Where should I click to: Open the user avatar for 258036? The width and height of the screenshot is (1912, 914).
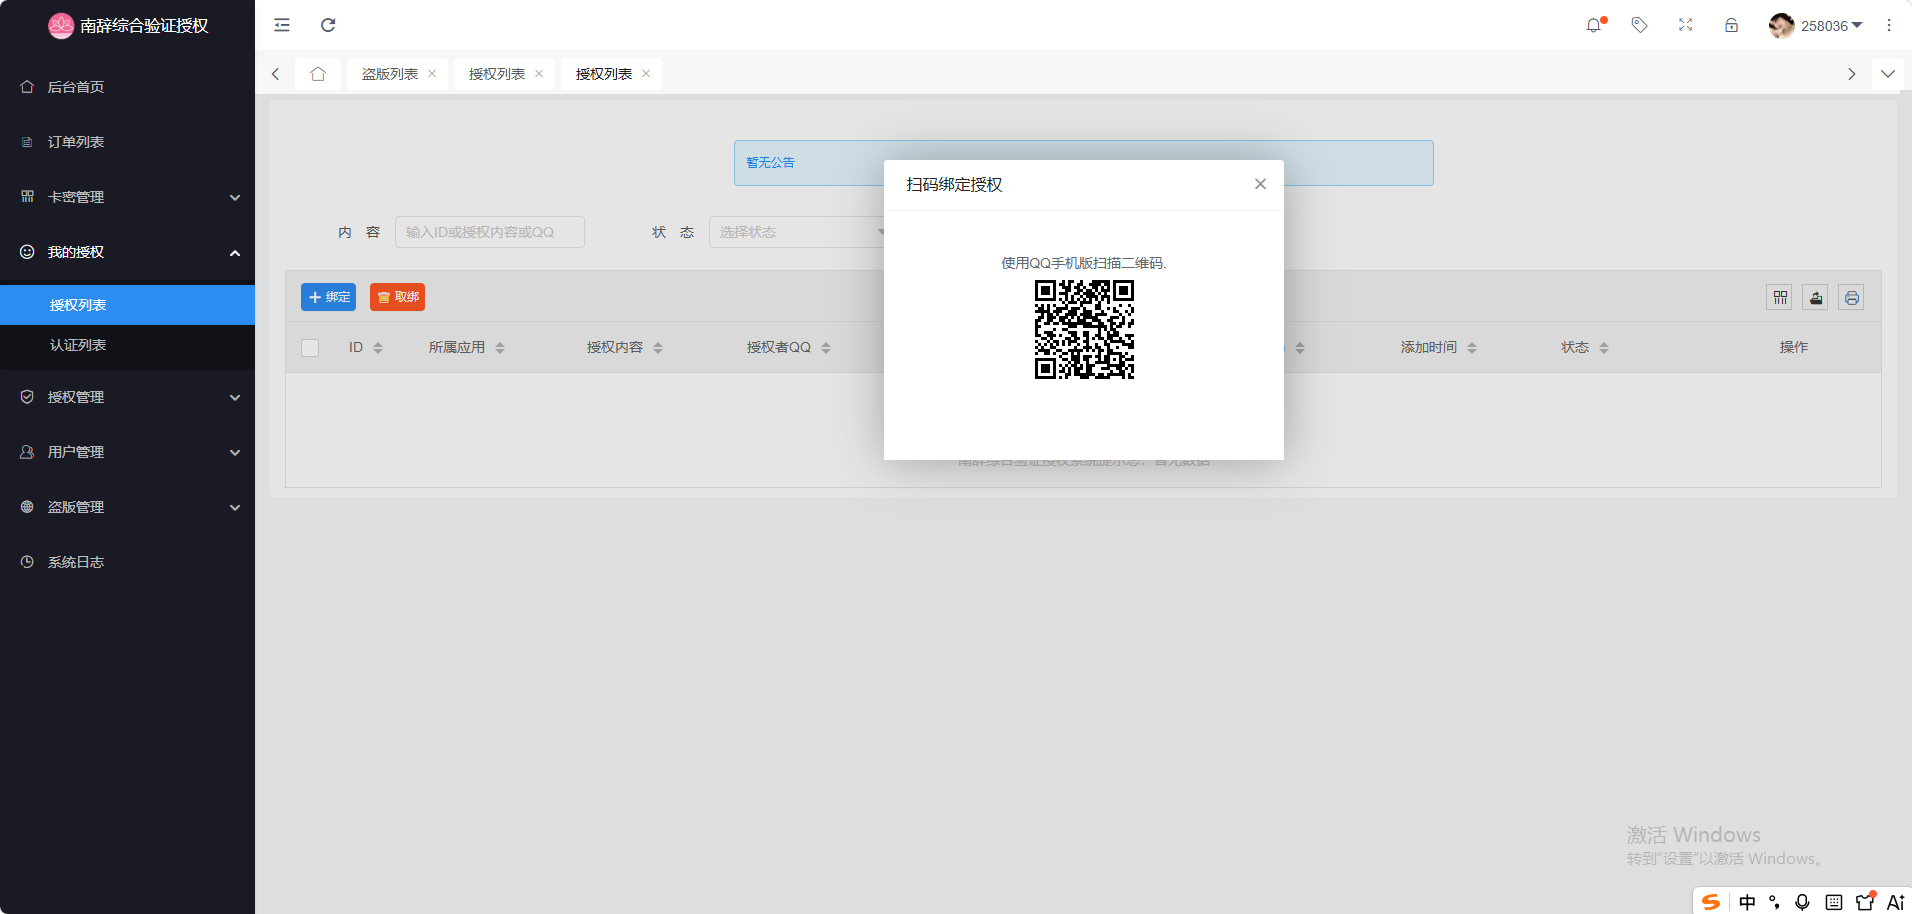(1781, 25)
